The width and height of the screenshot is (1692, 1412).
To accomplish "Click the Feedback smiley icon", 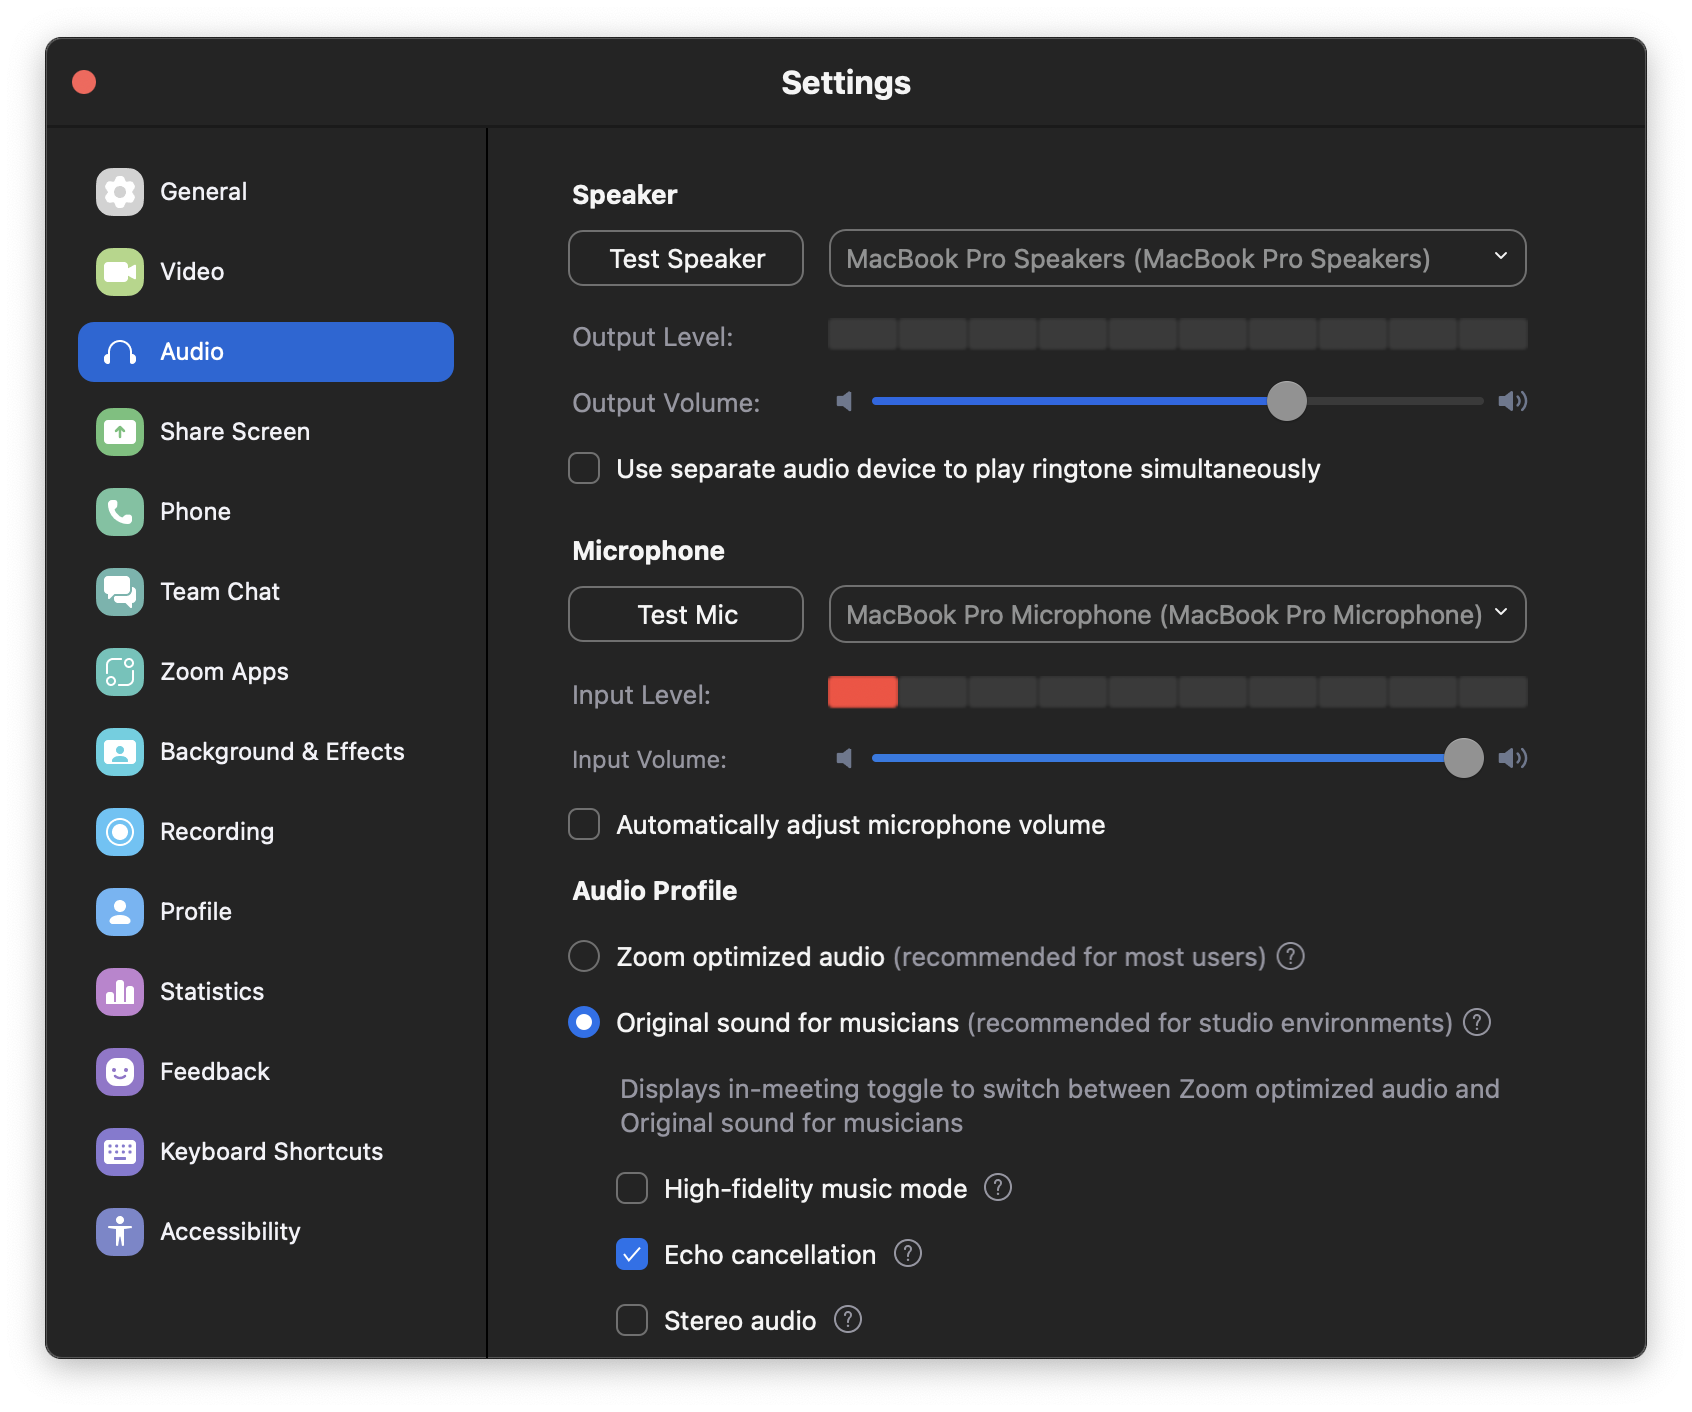I will [x=120, y=1072].
